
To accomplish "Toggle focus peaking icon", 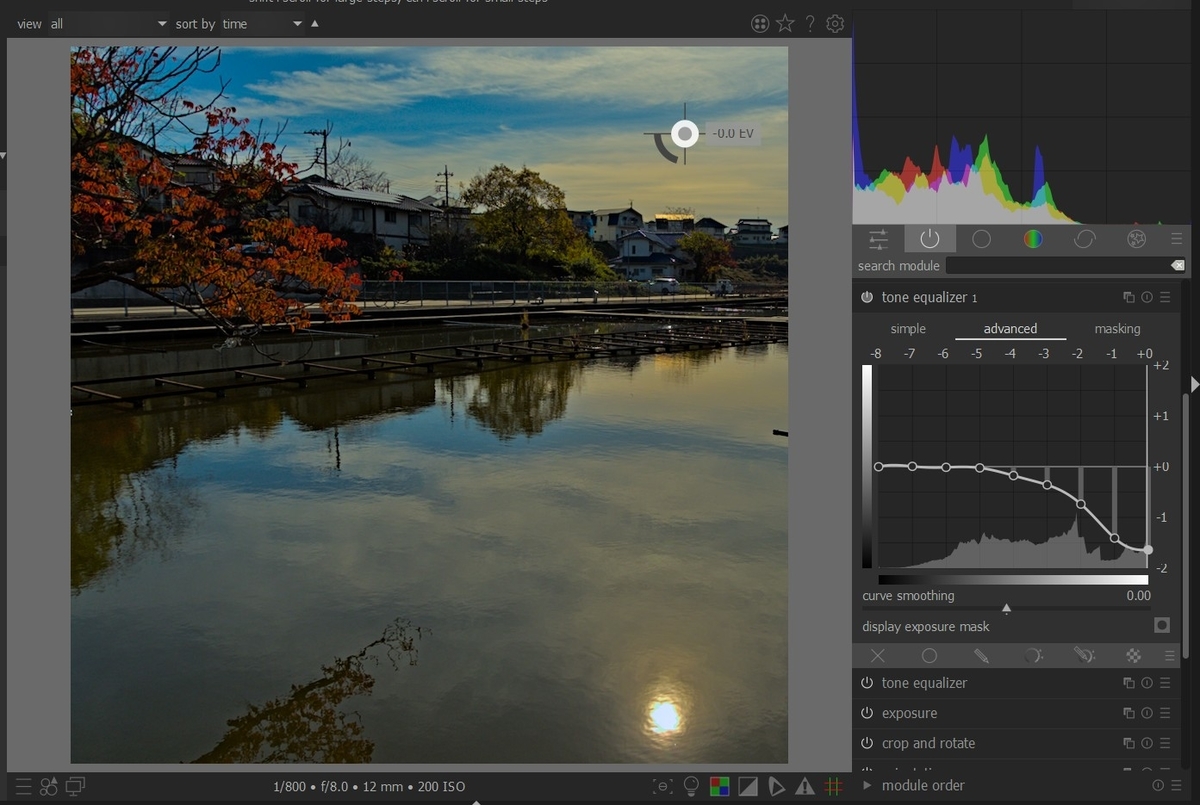I will pos(662,787).
